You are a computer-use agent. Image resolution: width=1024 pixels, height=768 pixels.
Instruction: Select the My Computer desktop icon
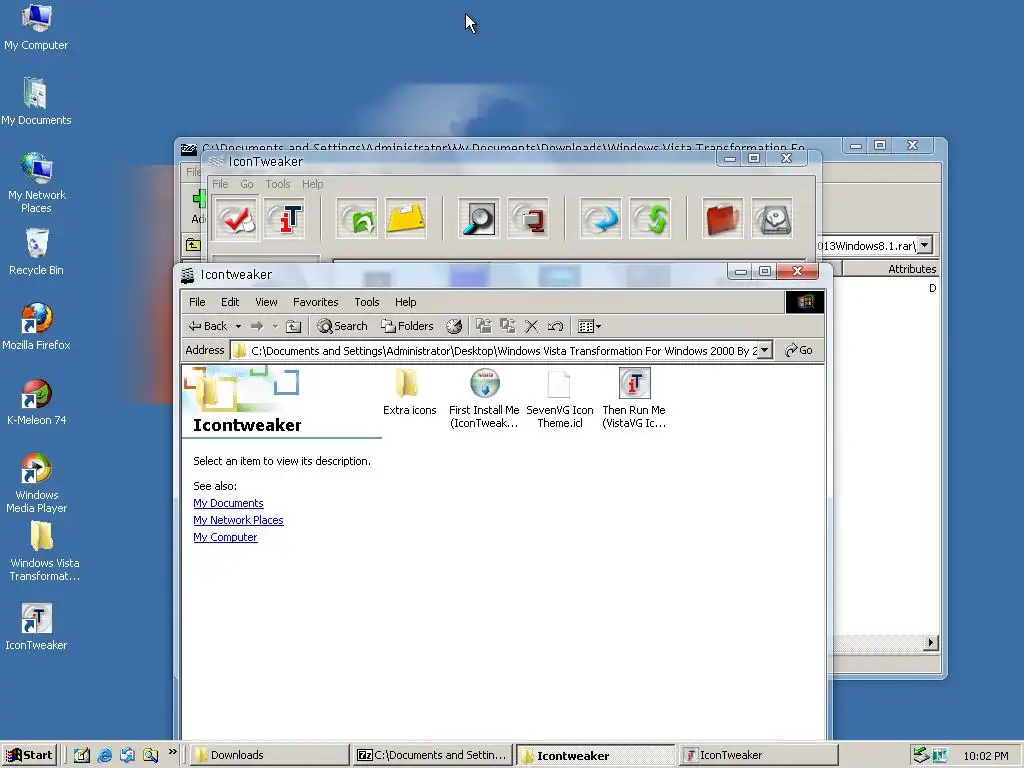[x=36, y=27]
